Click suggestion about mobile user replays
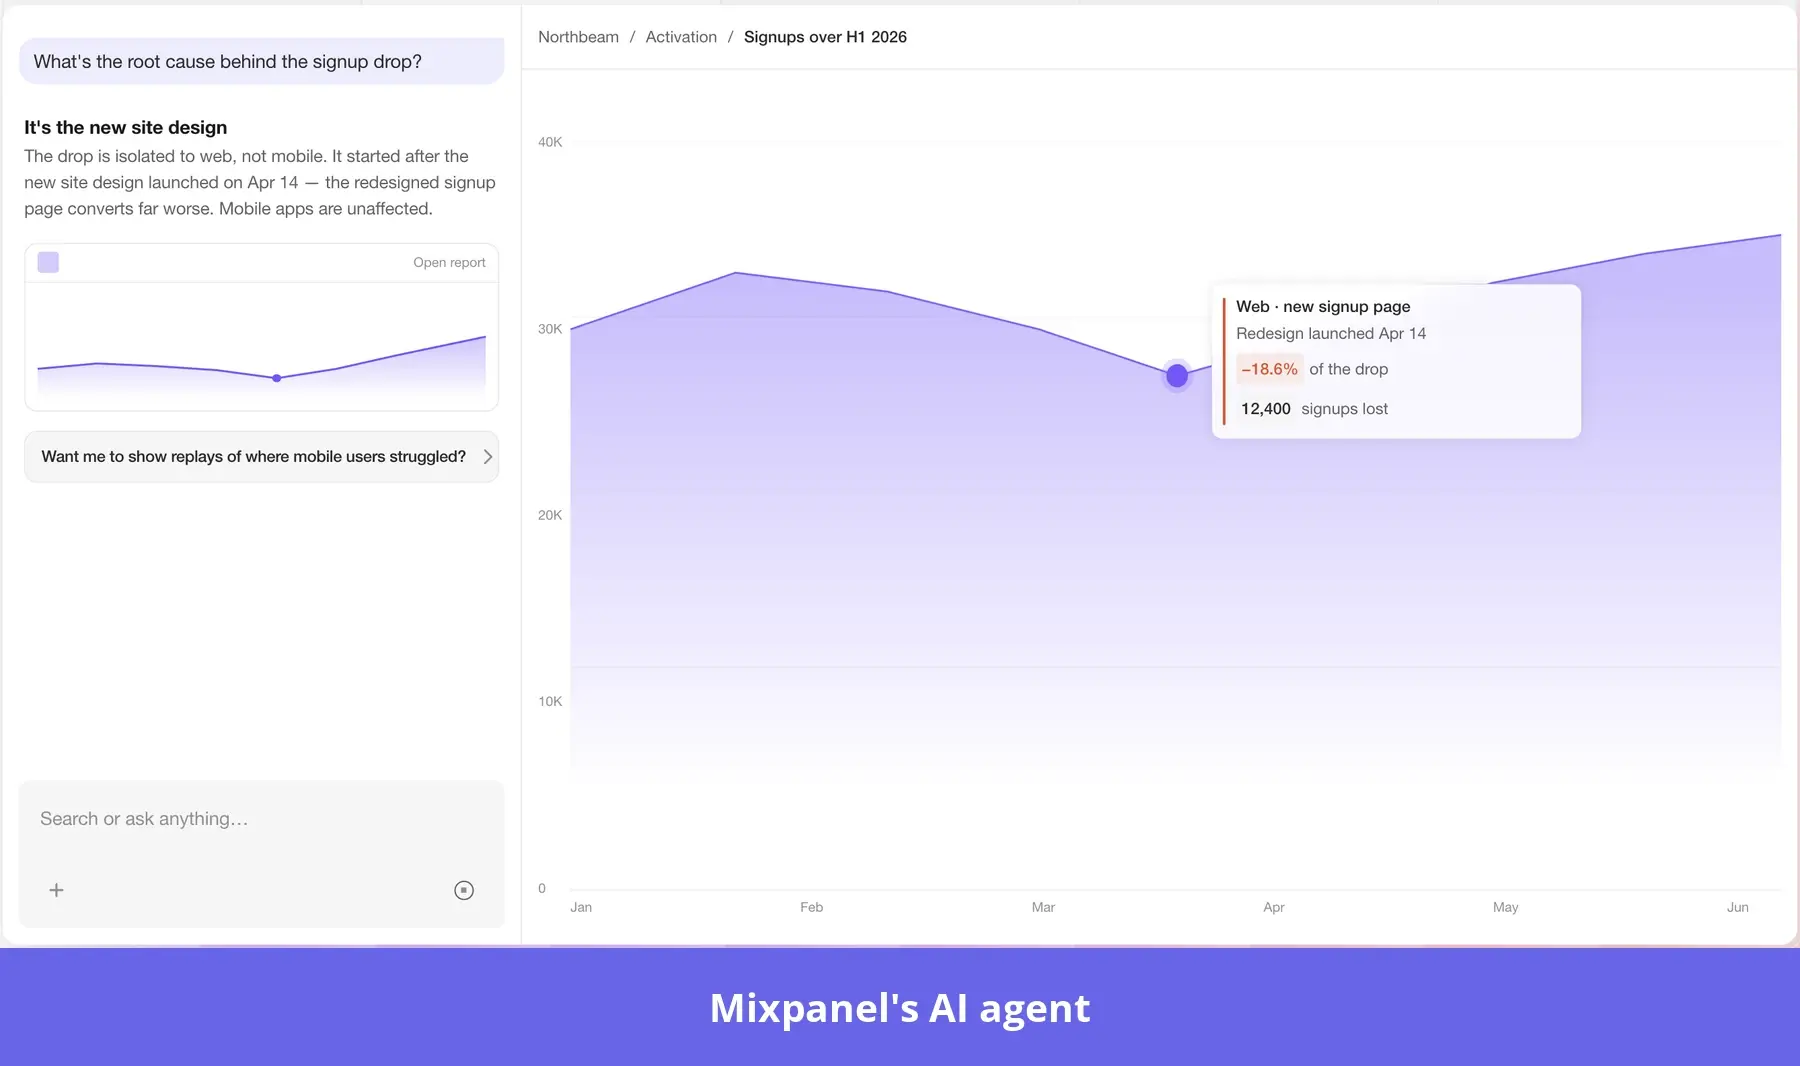The image size is (1800, 1066). click(261, 457)
